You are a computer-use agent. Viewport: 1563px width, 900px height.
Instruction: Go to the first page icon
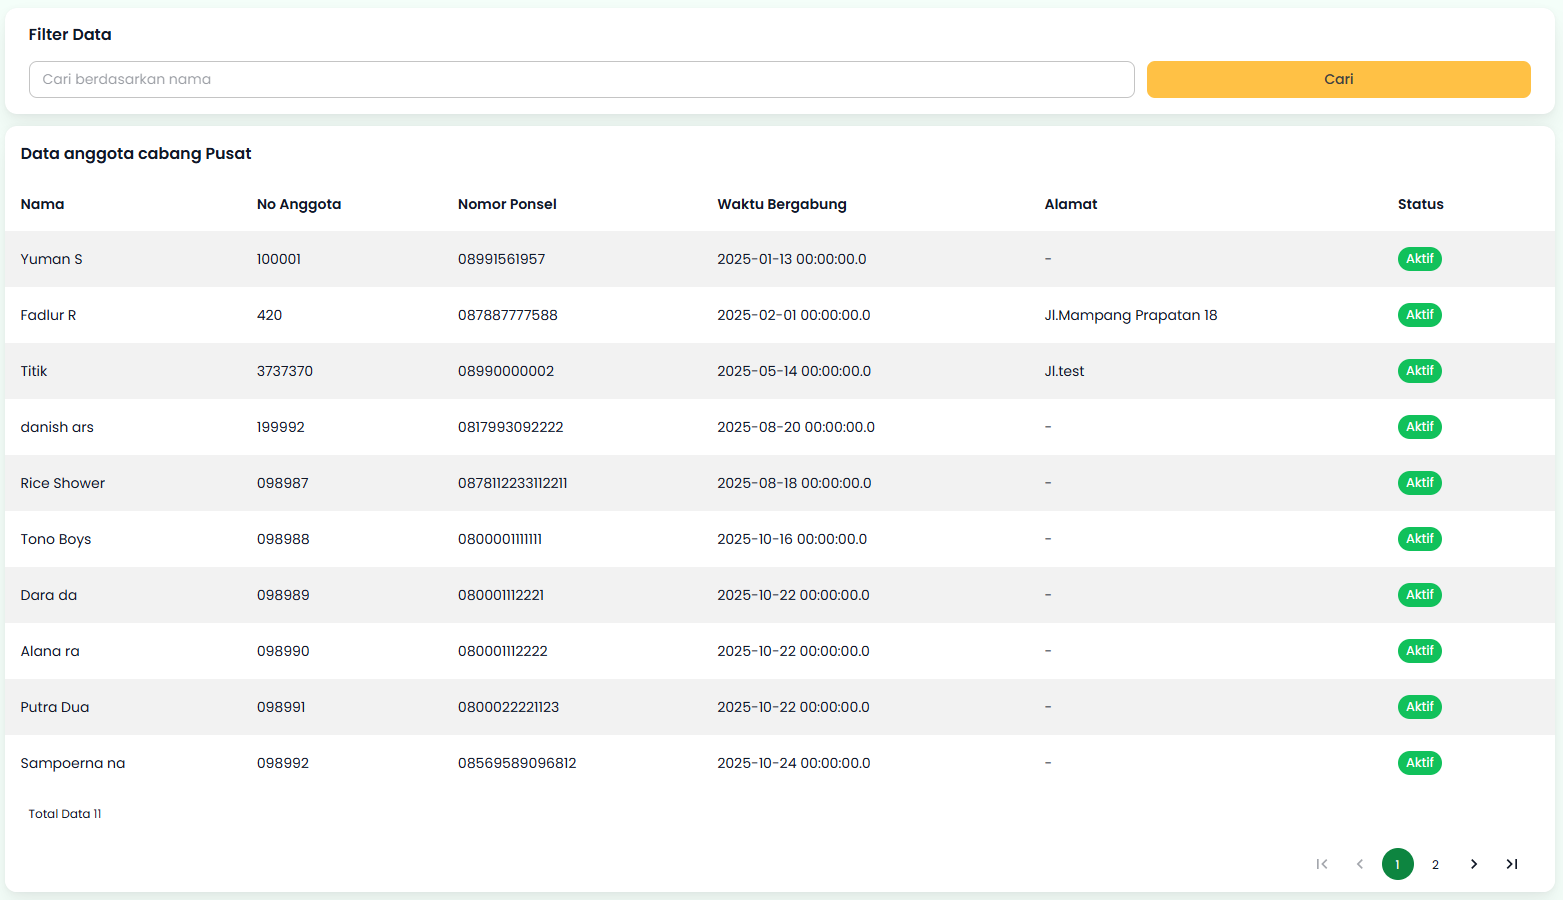(1321, 864)
